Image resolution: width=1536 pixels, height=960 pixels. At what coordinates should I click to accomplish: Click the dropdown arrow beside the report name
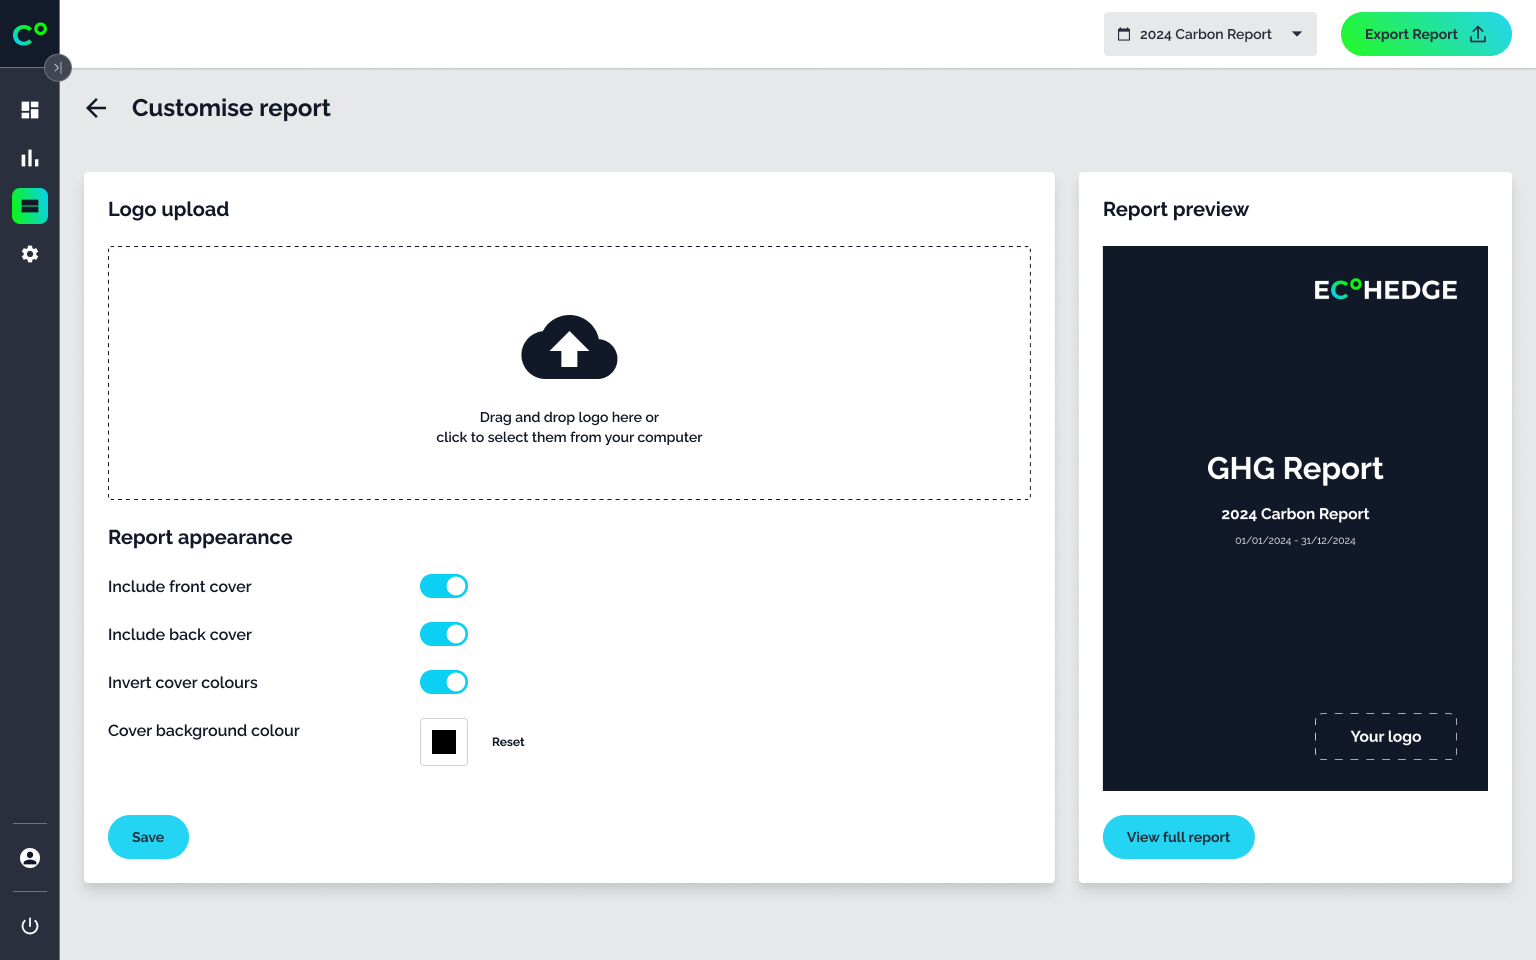point(1297,33)
